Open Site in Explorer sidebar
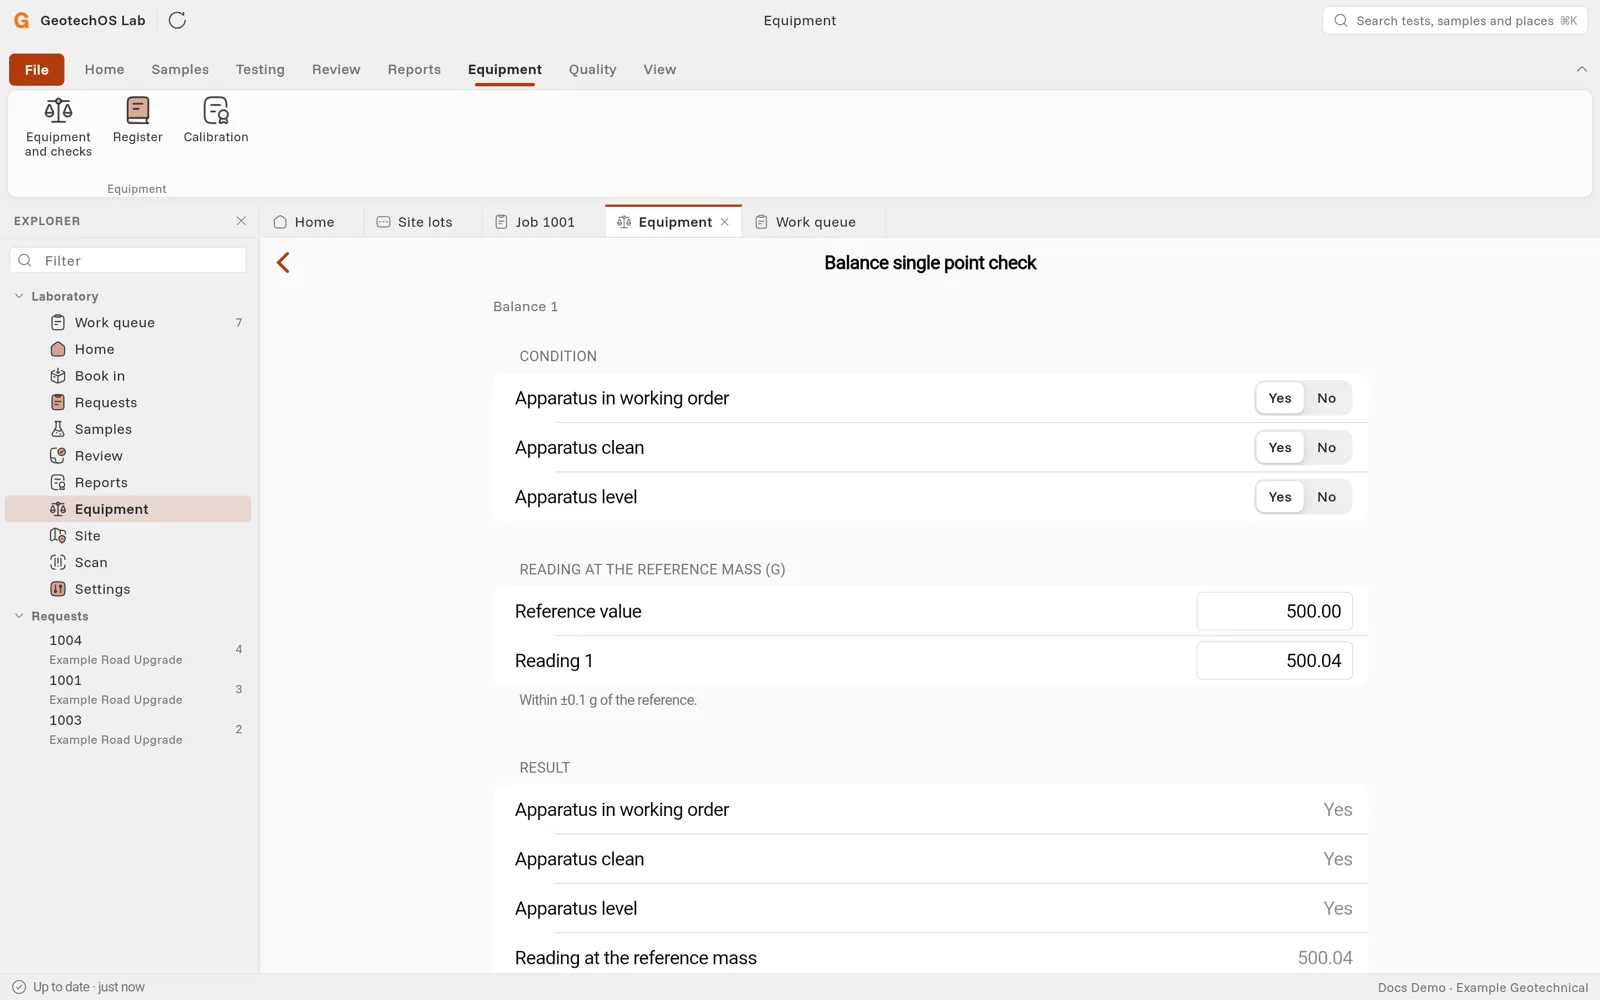1600x1000 pixels. coord(128,536)
